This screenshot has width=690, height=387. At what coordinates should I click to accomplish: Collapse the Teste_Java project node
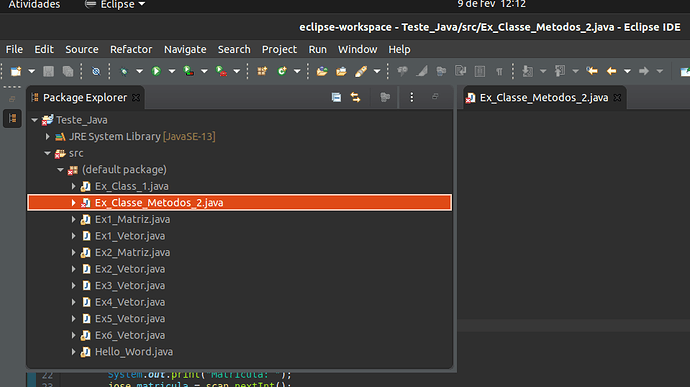[x=34, y=120]
